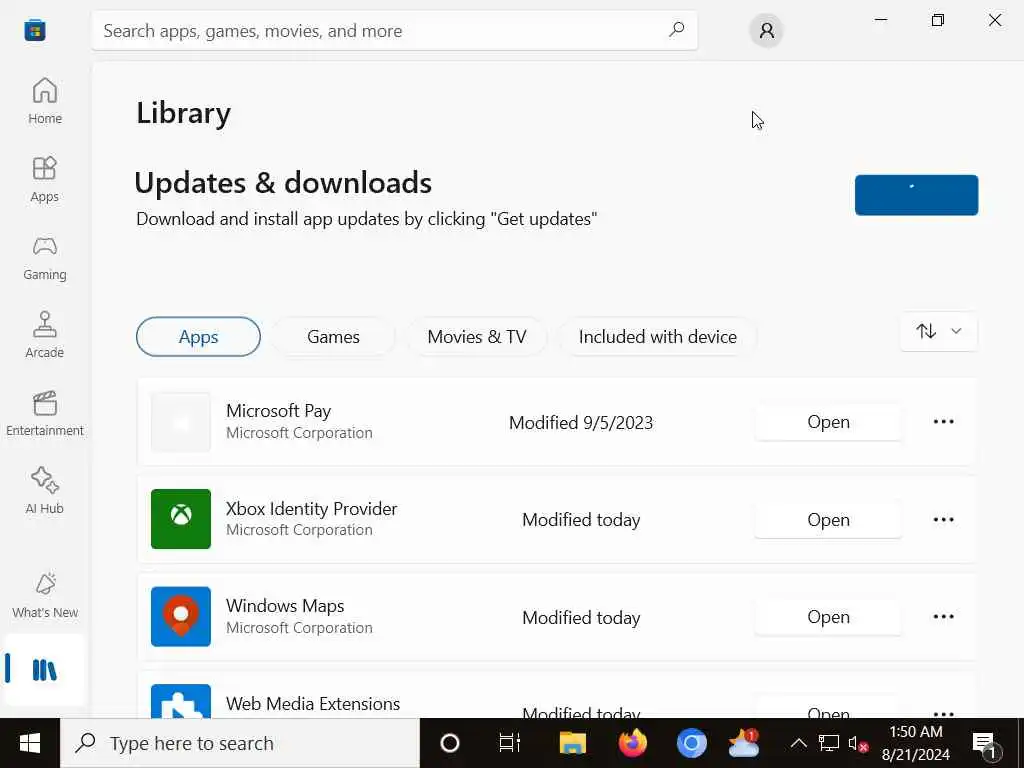Select the Library icon in sidebar
The height and width of the screenshot is (768, 1024).
tap(44, 670)
